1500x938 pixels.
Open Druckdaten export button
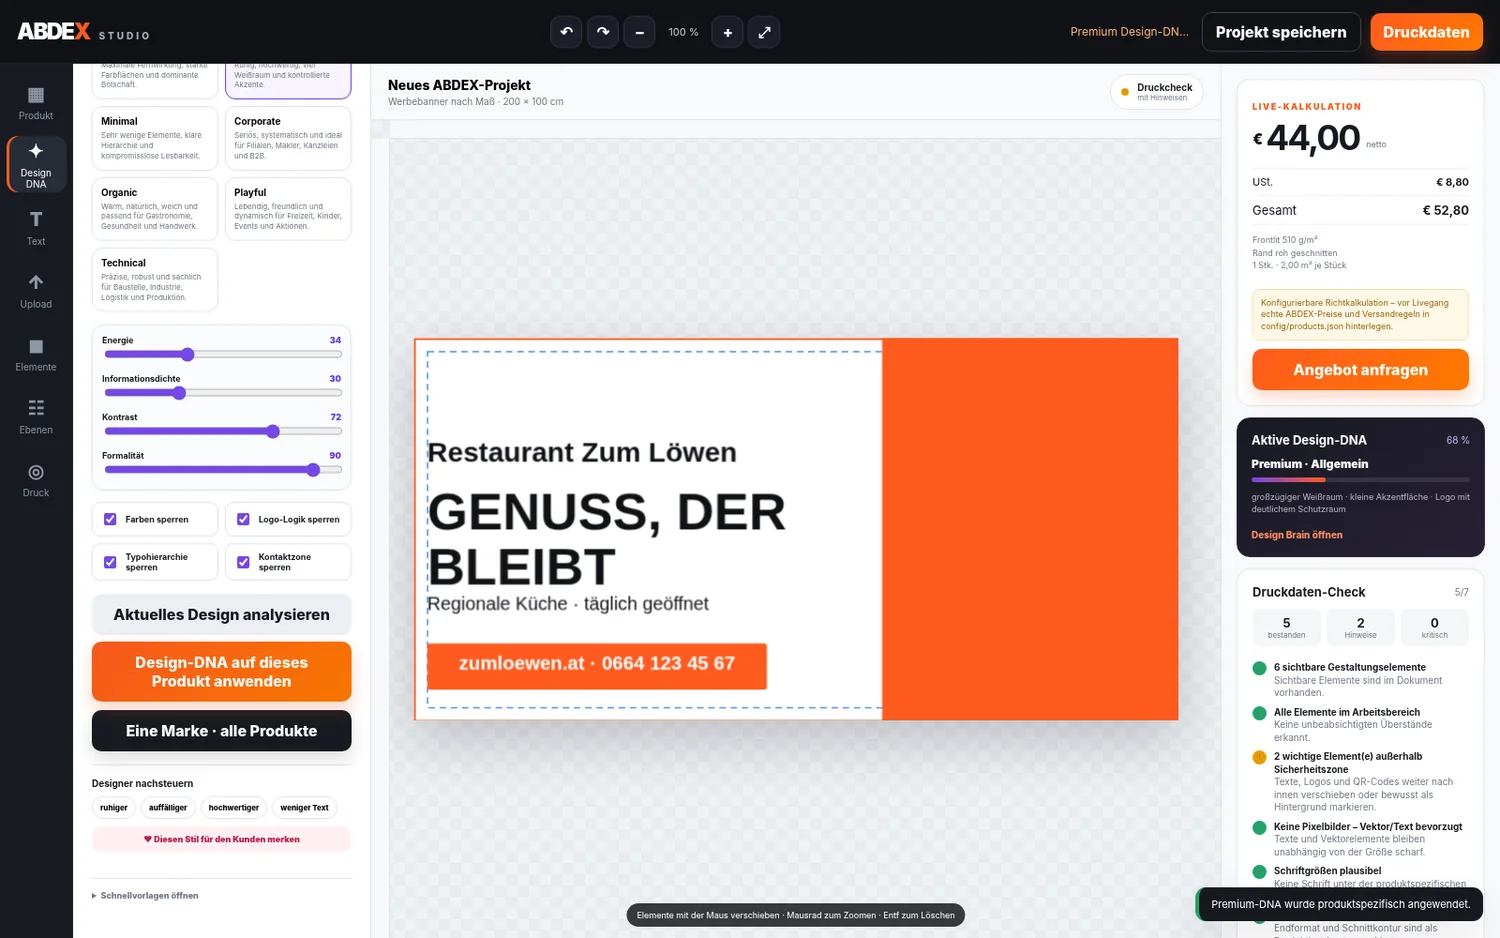[1426, 32]
